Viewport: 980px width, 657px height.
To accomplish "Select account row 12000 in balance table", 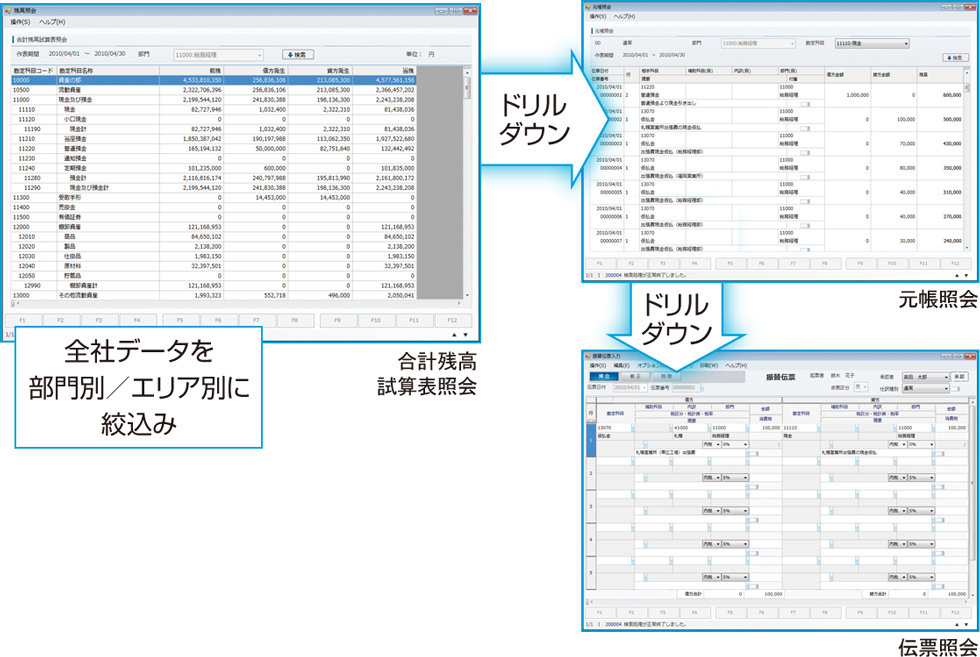I will tap(214, 227).
